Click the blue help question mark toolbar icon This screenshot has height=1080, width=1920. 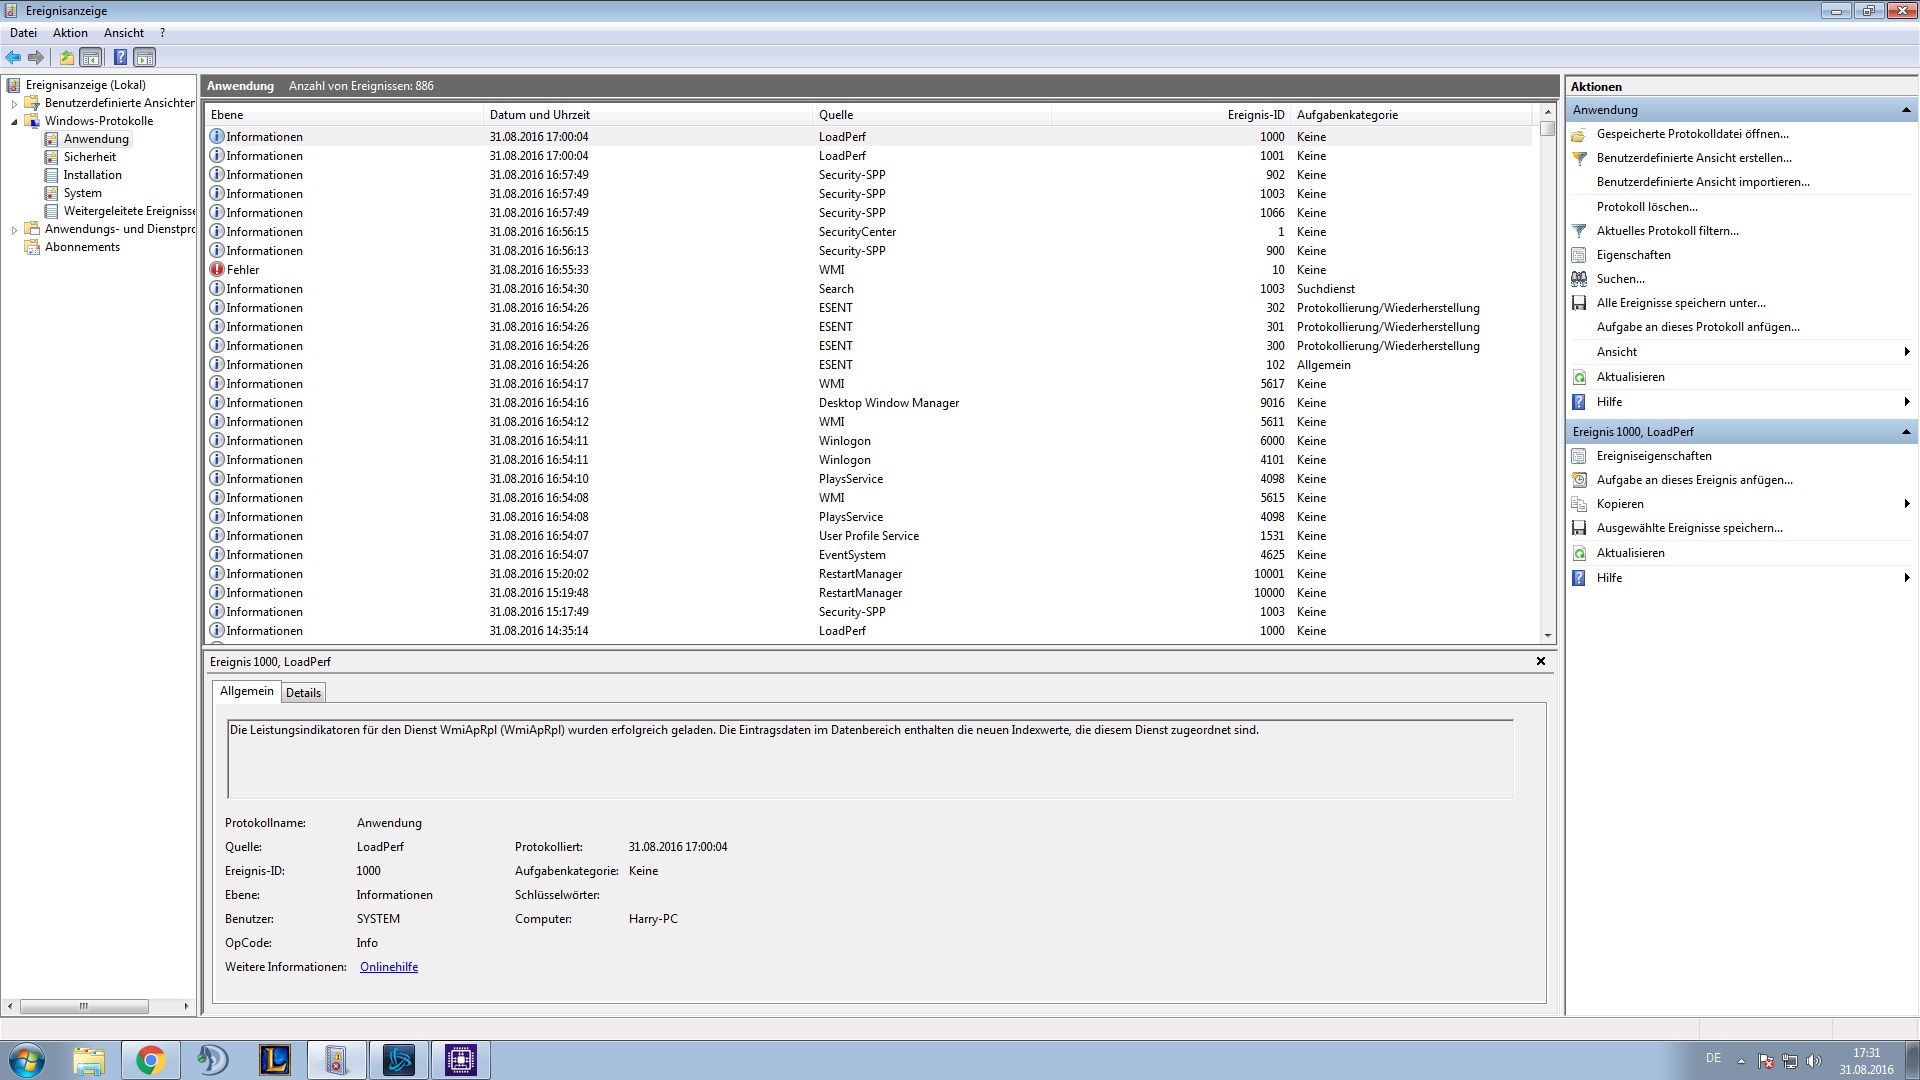(120, 58)
